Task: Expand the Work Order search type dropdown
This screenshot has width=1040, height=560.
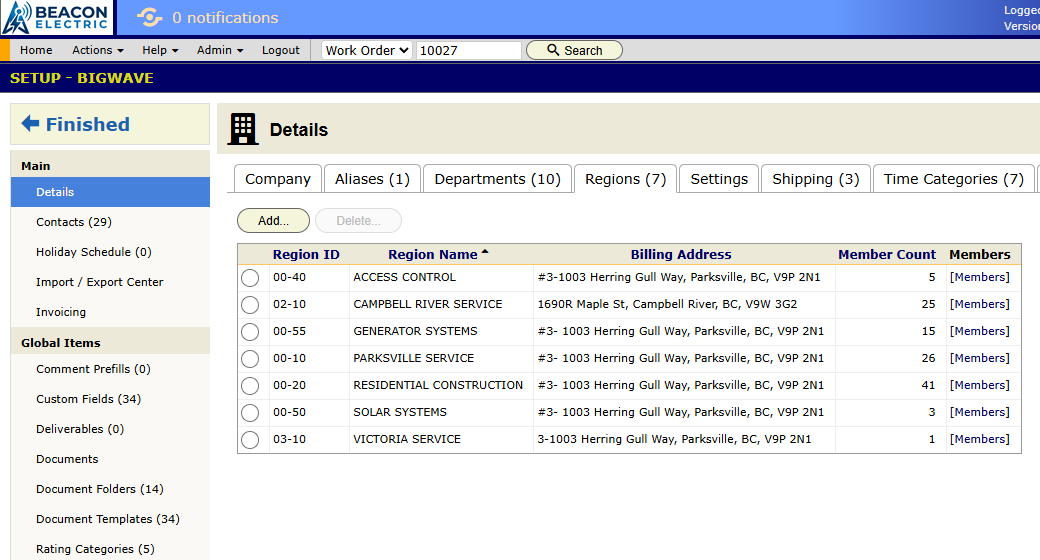Action: pyautogui.click(x=367, y=50)
